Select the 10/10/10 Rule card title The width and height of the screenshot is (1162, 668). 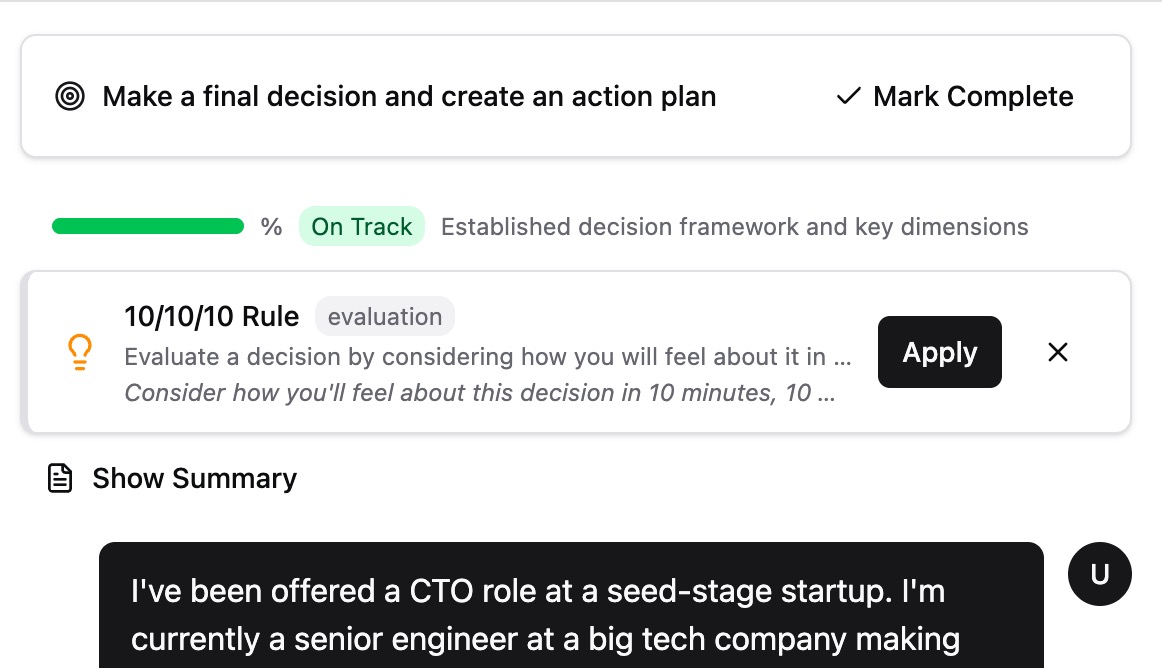(211, 316)
